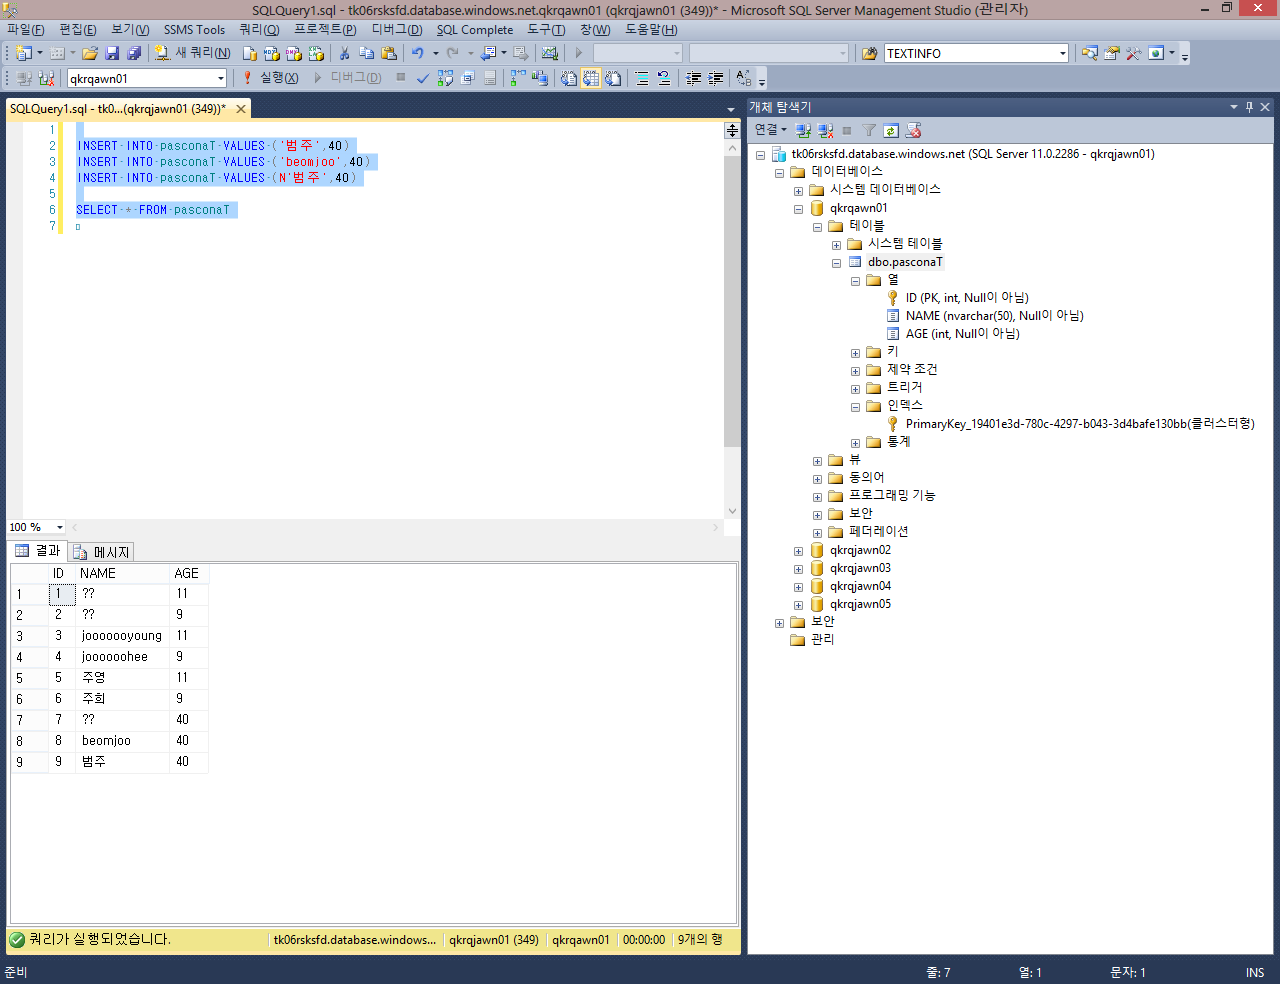The height and width of the screenshot is (984, 1280).
Task: Open the 쿼리(Q) menu
Action: point(259,30)
